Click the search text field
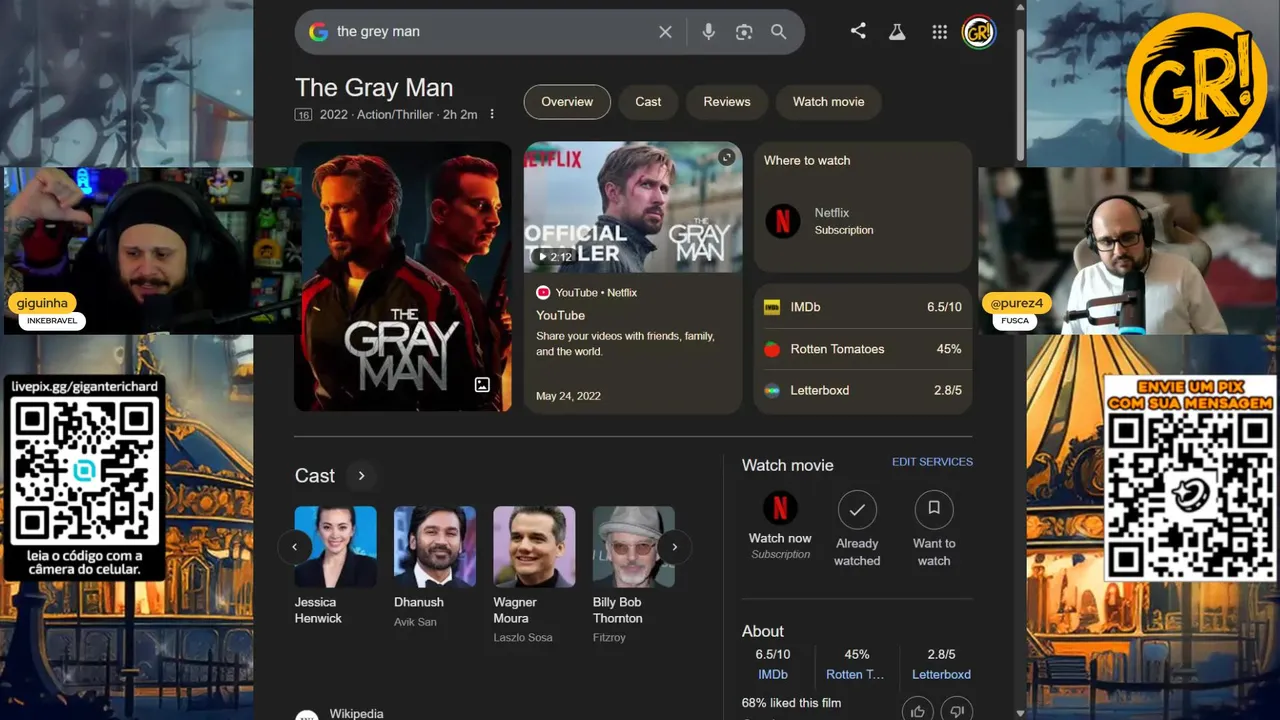Image resolution: width=1280 pixels, height=720 pixels. click(490, 32)
